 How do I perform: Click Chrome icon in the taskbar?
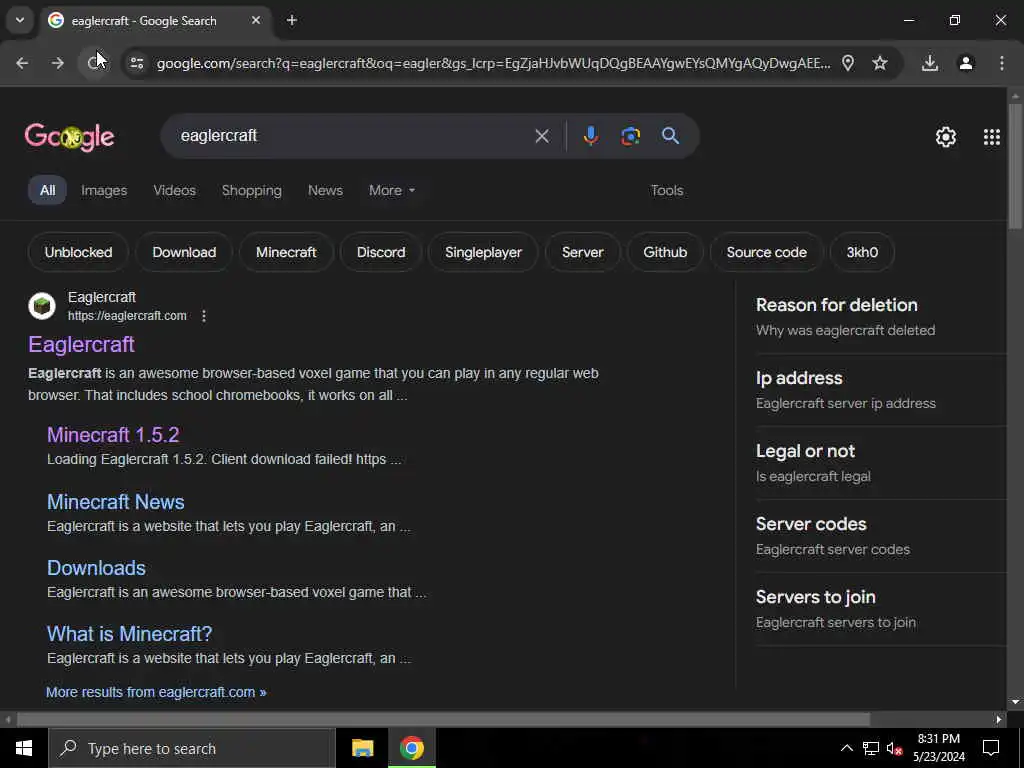[x=411, y=748]
